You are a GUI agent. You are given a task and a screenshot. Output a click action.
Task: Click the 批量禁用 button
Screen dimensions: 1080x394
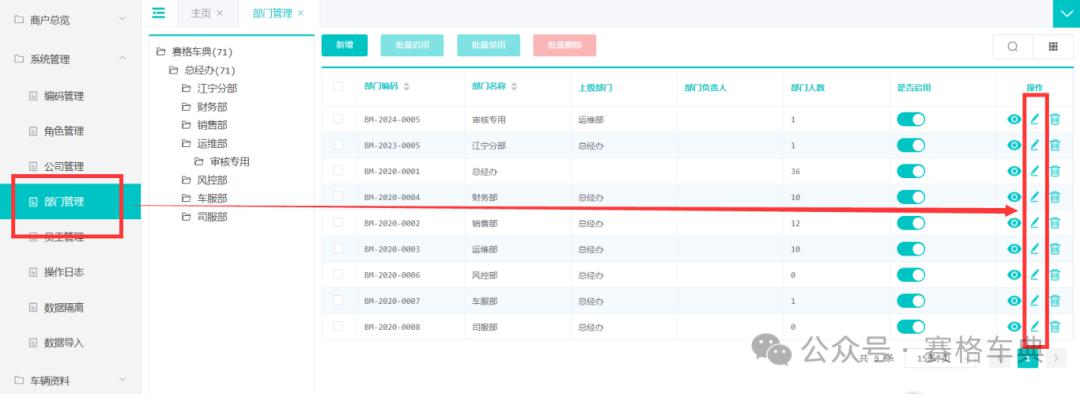point(488,45)
